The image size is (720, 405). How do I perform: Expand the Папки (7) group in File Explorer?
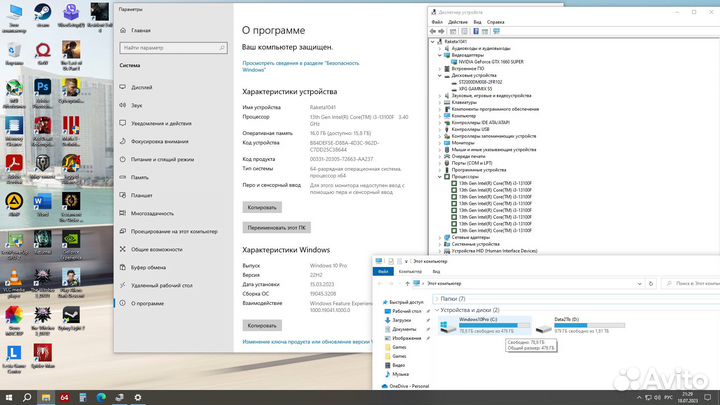point(437,299)
